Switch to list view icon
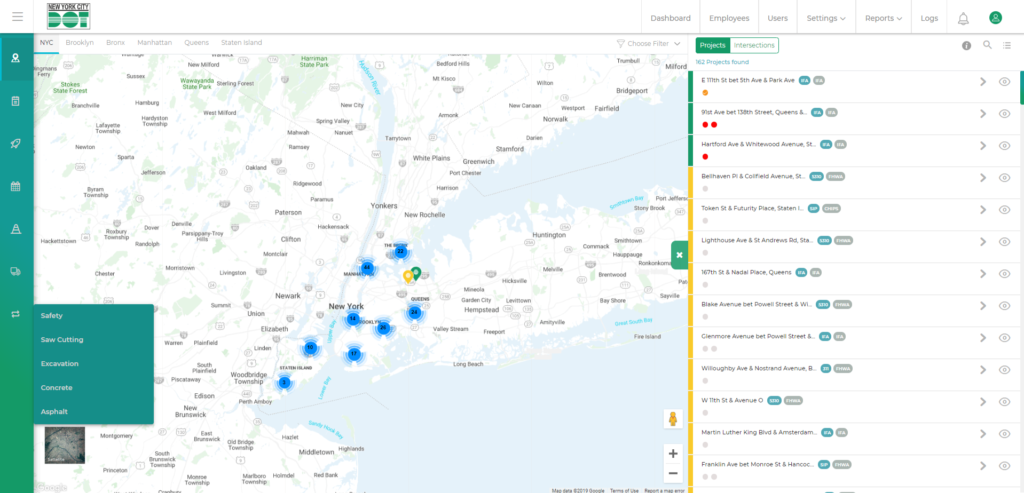 (1008, 45)
